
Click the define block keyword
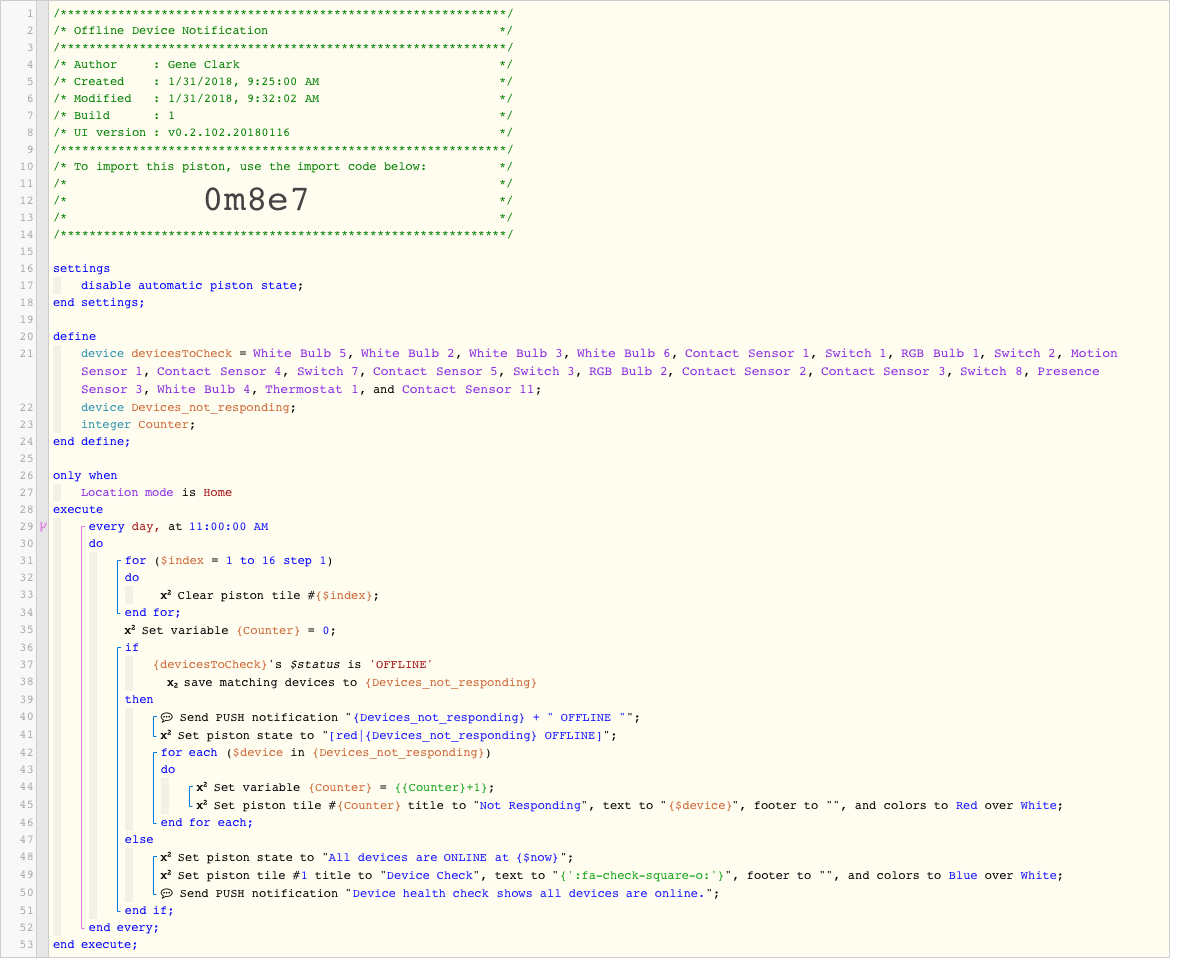click(74, 339)
